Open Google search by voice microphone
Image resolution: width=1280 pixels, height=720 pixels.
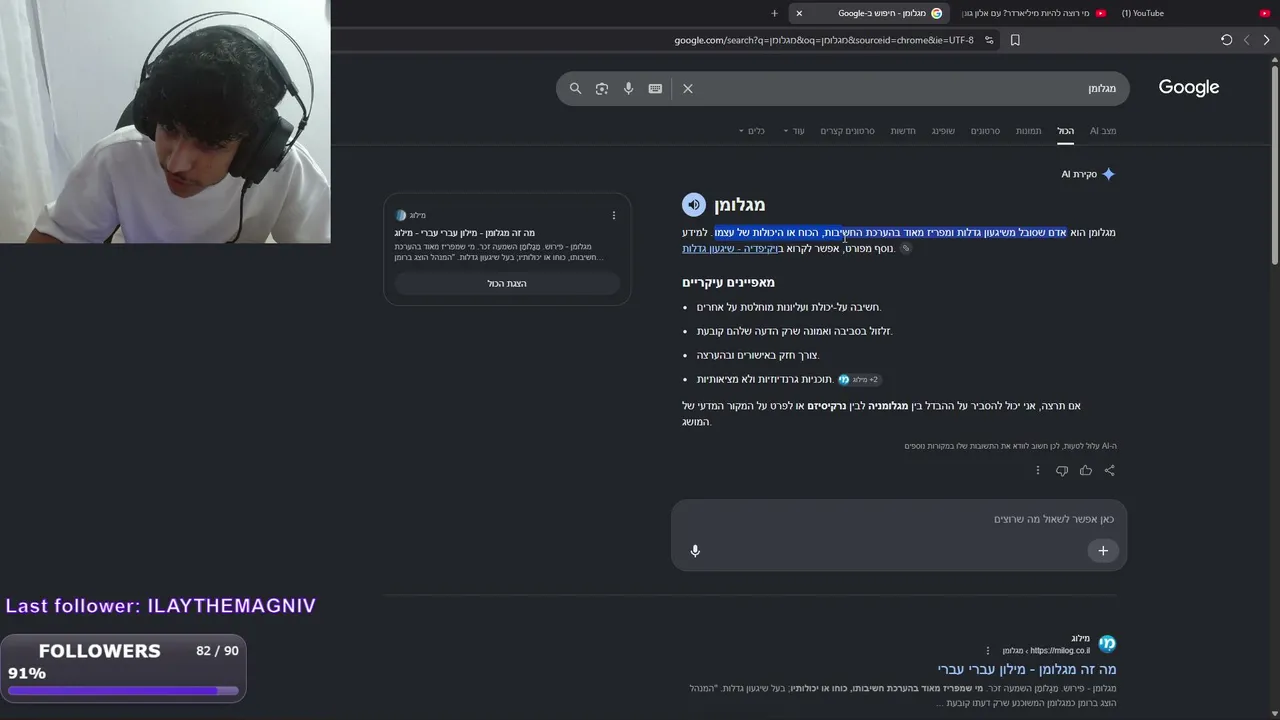[628, 88]
